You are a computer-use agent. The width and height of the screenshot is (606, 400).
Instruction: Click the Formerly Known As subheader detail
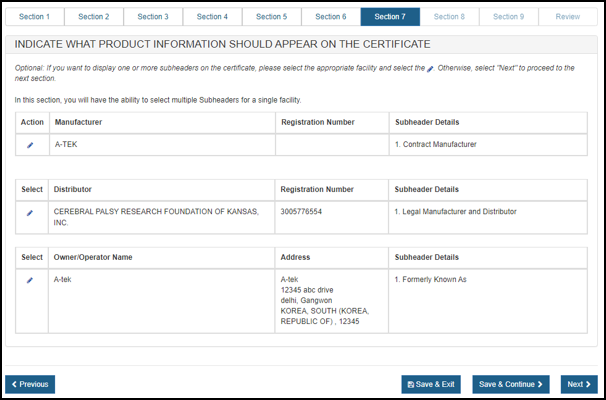click(x=431, y=280)
